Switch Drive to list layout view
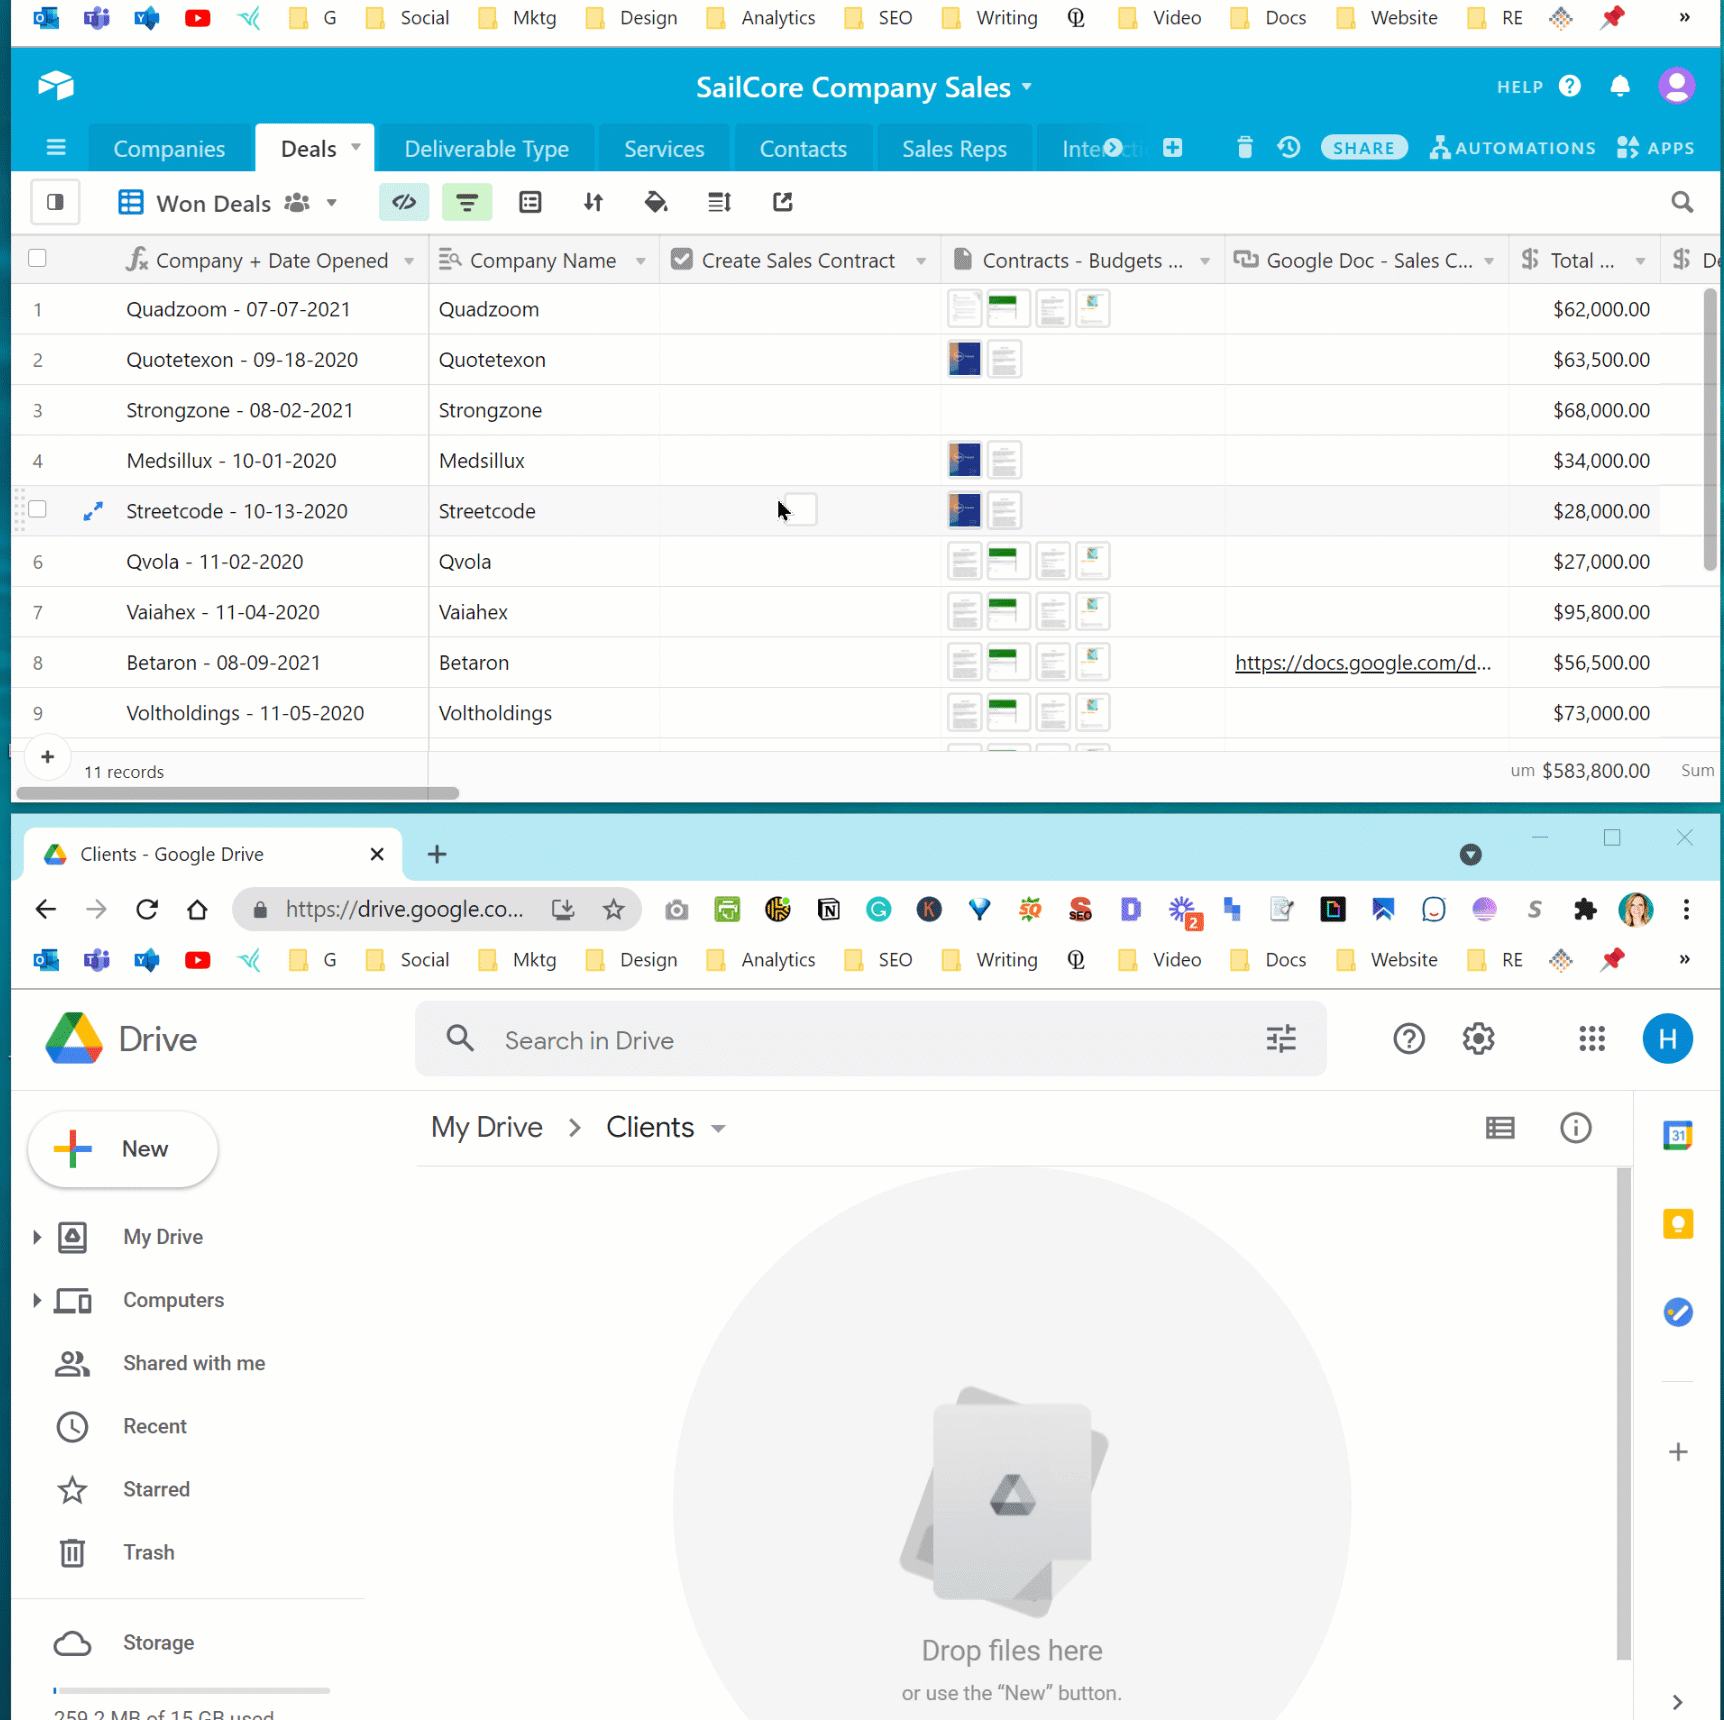This screenshot has height=1720, width=1724. click(x=1500, y=1128)
